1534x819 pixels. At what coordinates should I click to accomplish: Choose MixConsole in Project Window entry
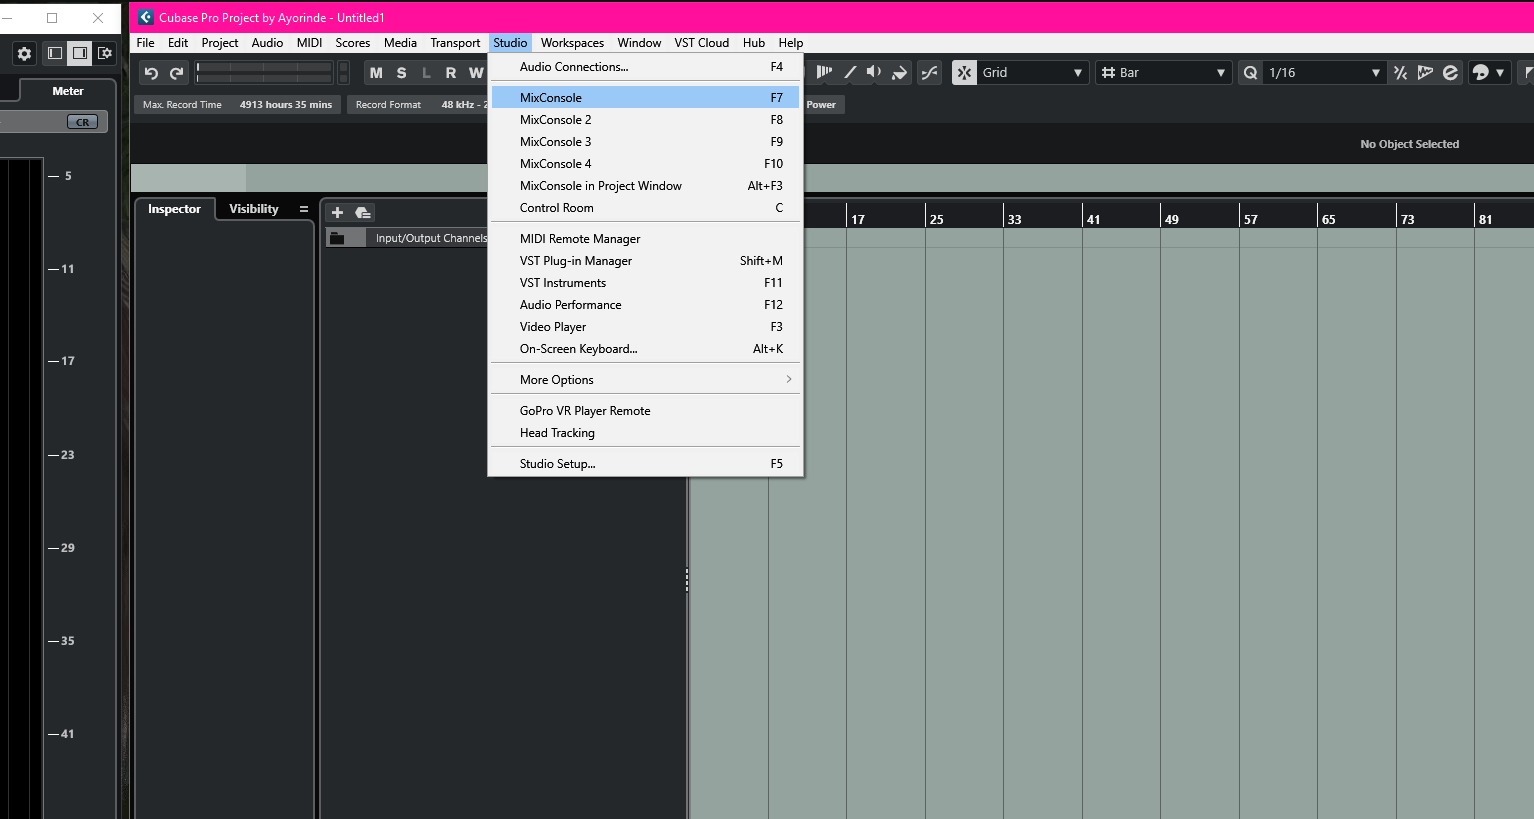(645, 186)
